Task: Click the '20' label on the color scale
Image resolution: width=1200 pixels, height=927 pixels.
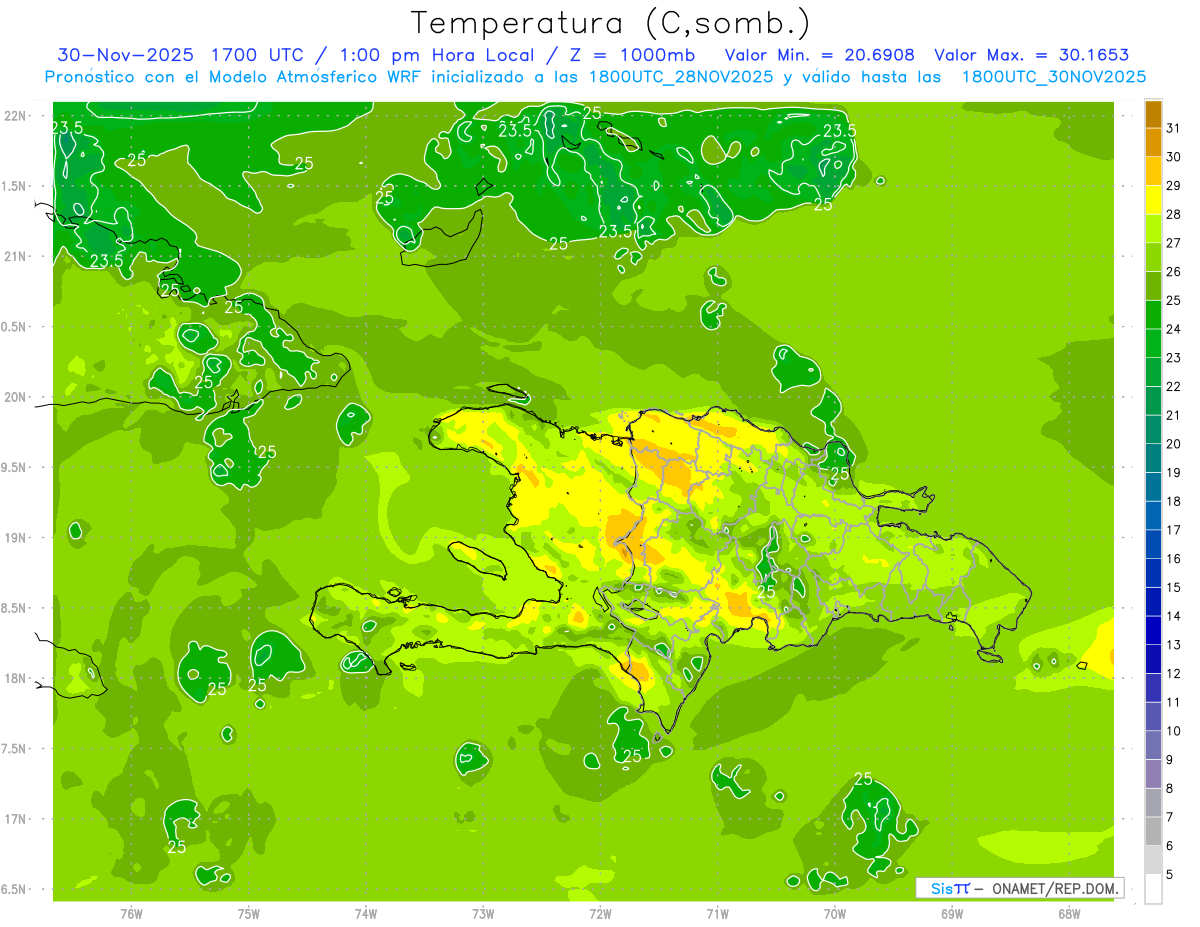Action: pyautogui.click(x=1174, y=444)
